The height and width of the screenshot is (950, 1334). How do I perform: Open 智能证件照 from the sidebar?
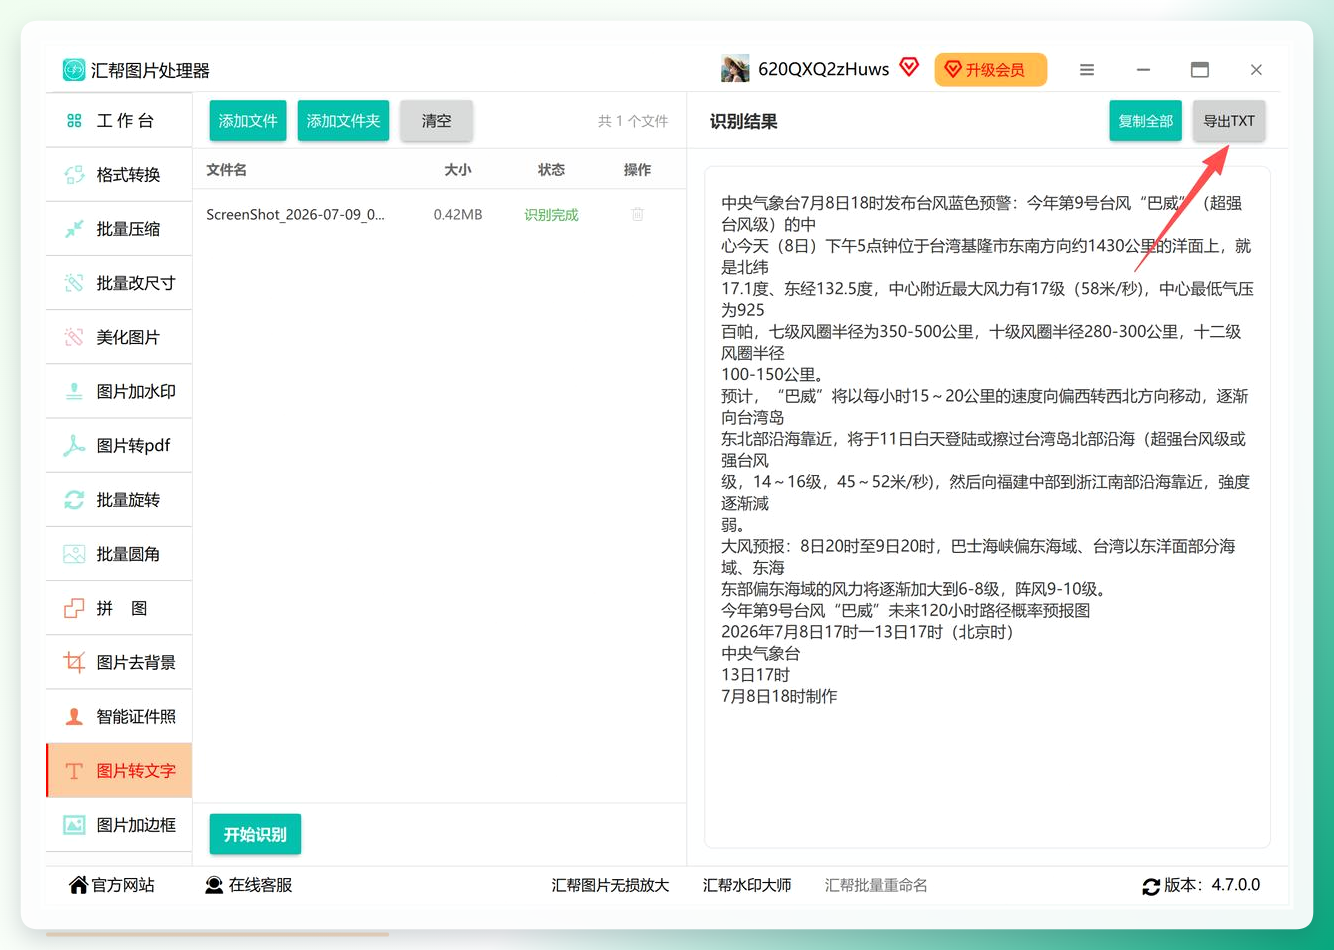(x=119, y=716)
